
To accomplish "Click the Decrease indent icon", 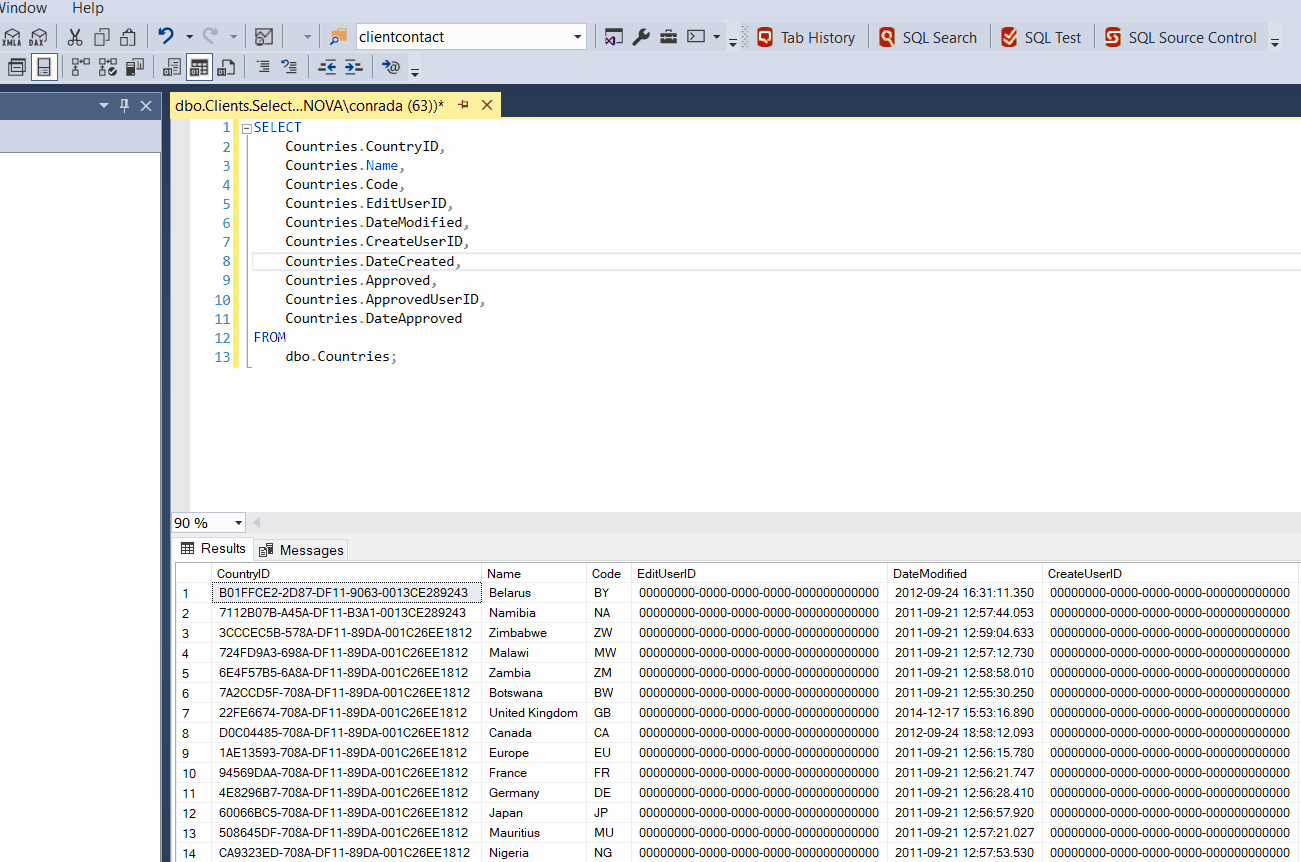I will 327,67.
